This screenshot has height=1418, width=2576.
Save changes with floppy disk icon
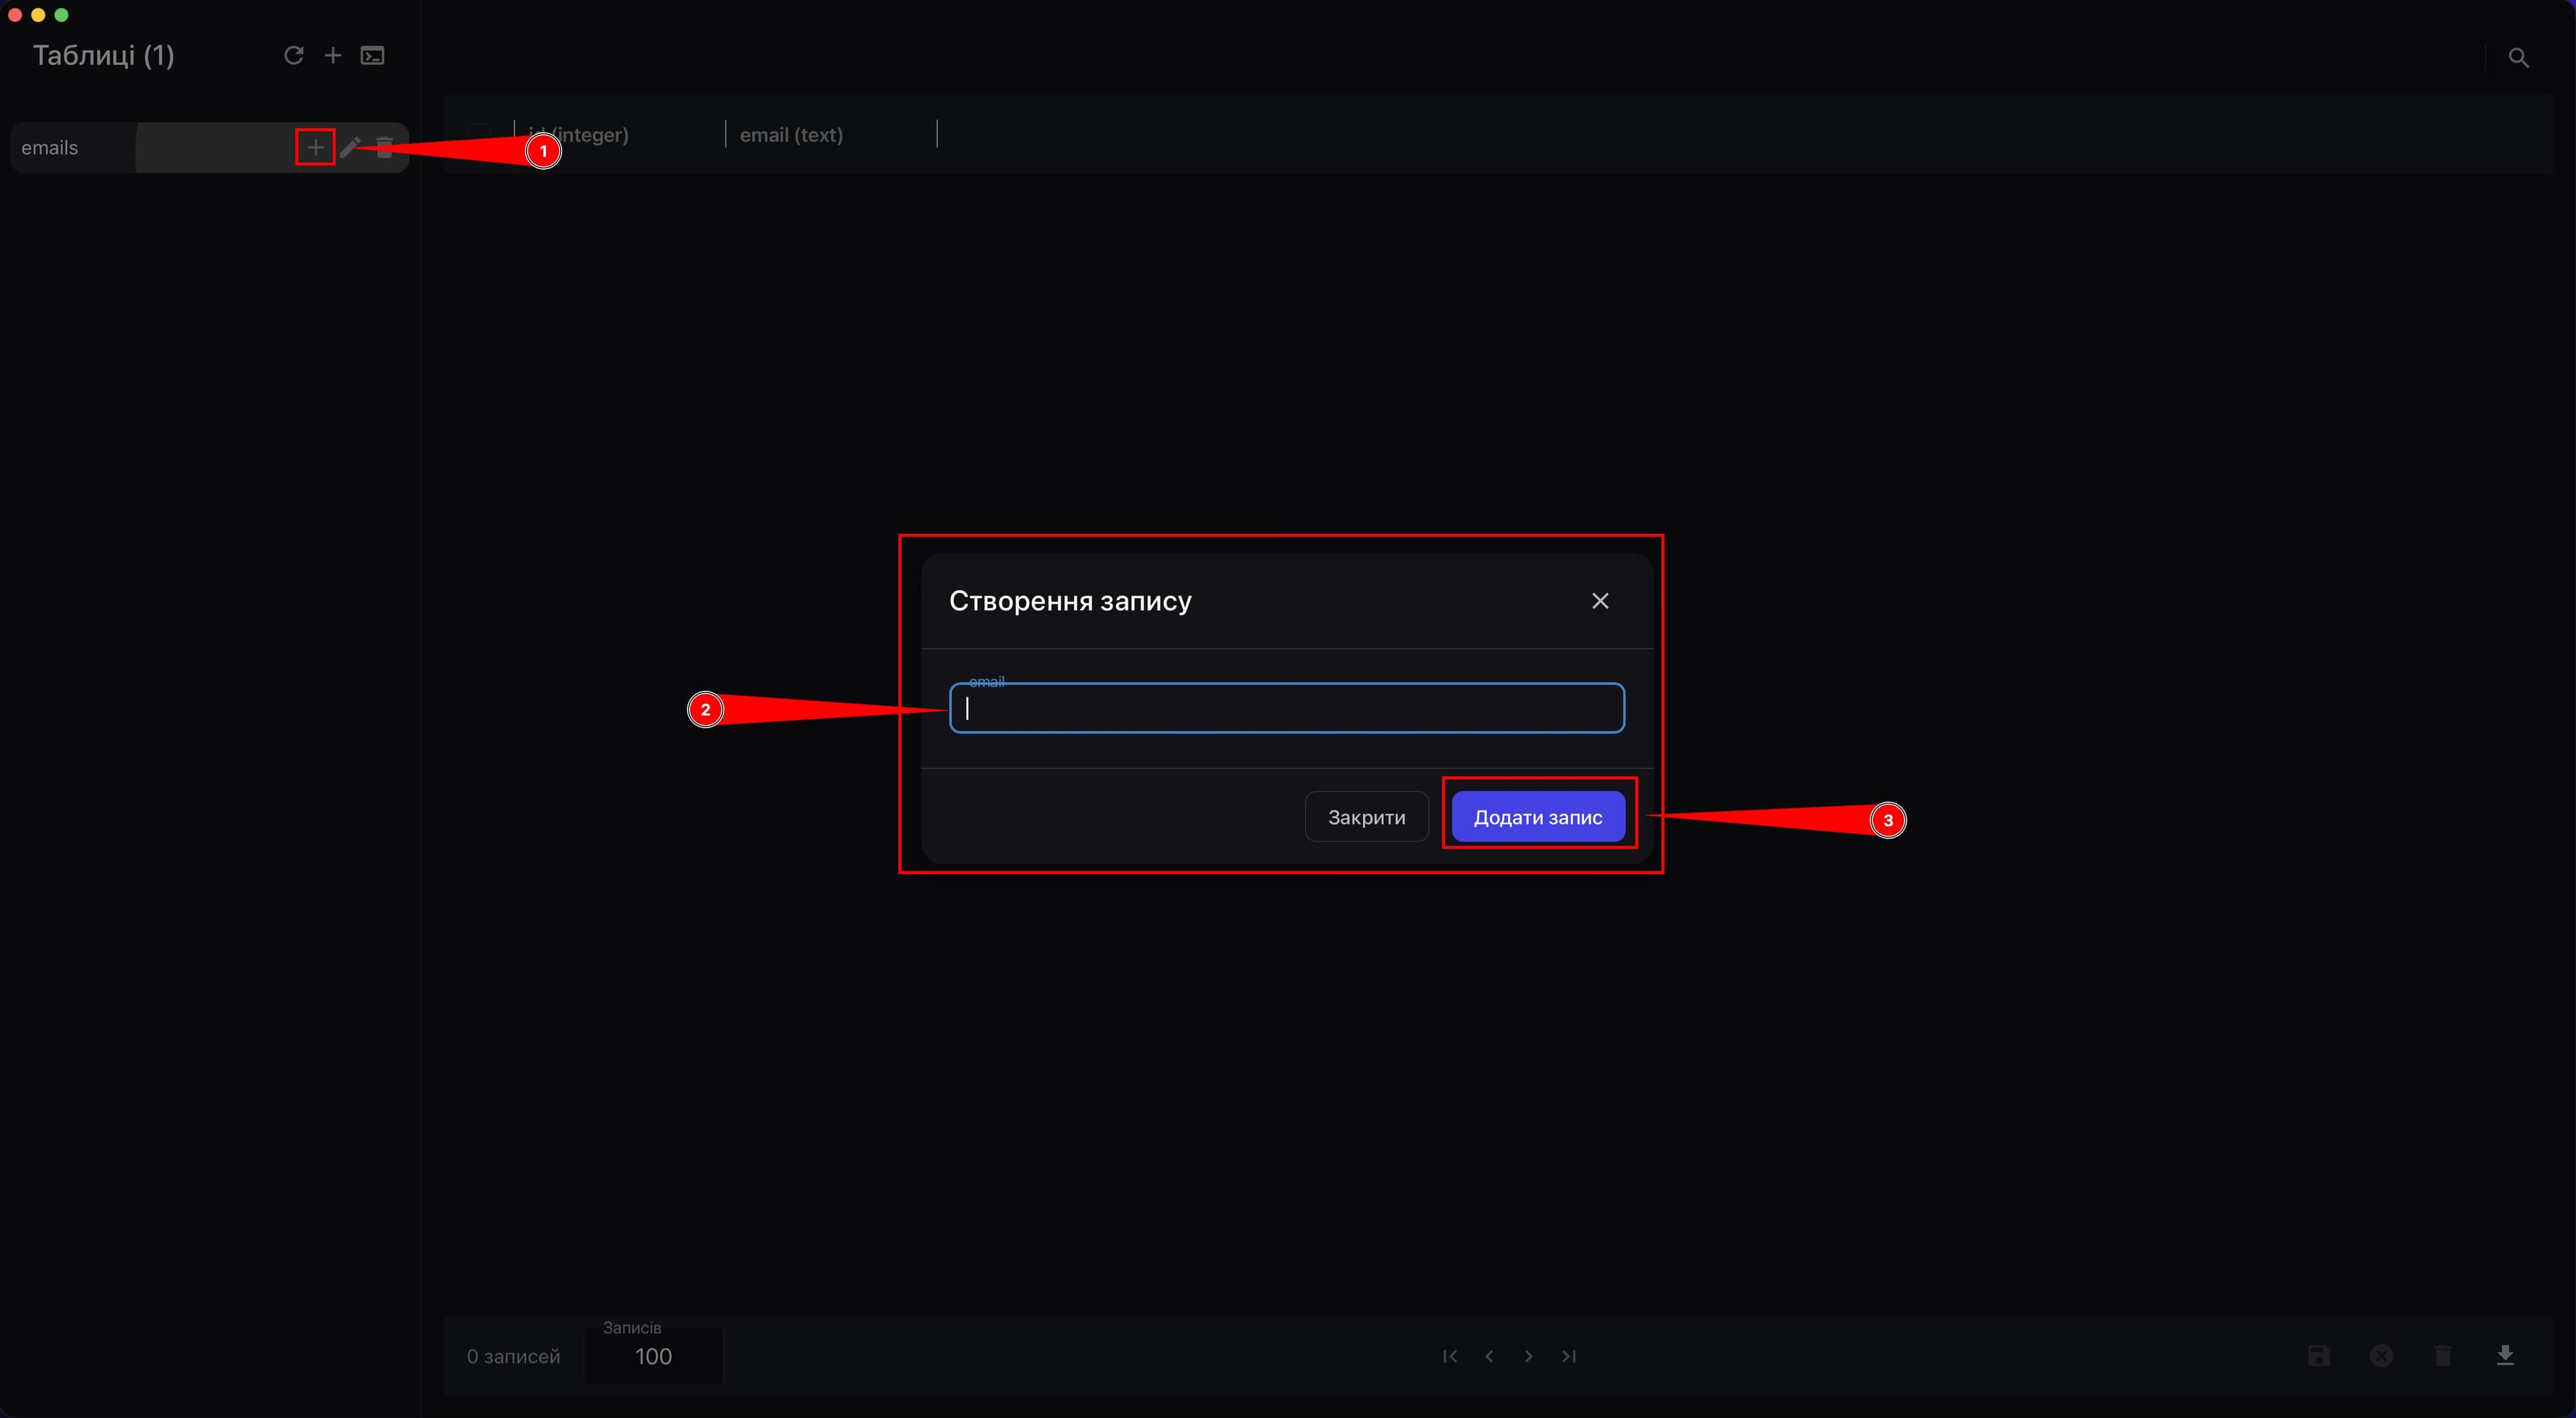tap(2318, 1356)
